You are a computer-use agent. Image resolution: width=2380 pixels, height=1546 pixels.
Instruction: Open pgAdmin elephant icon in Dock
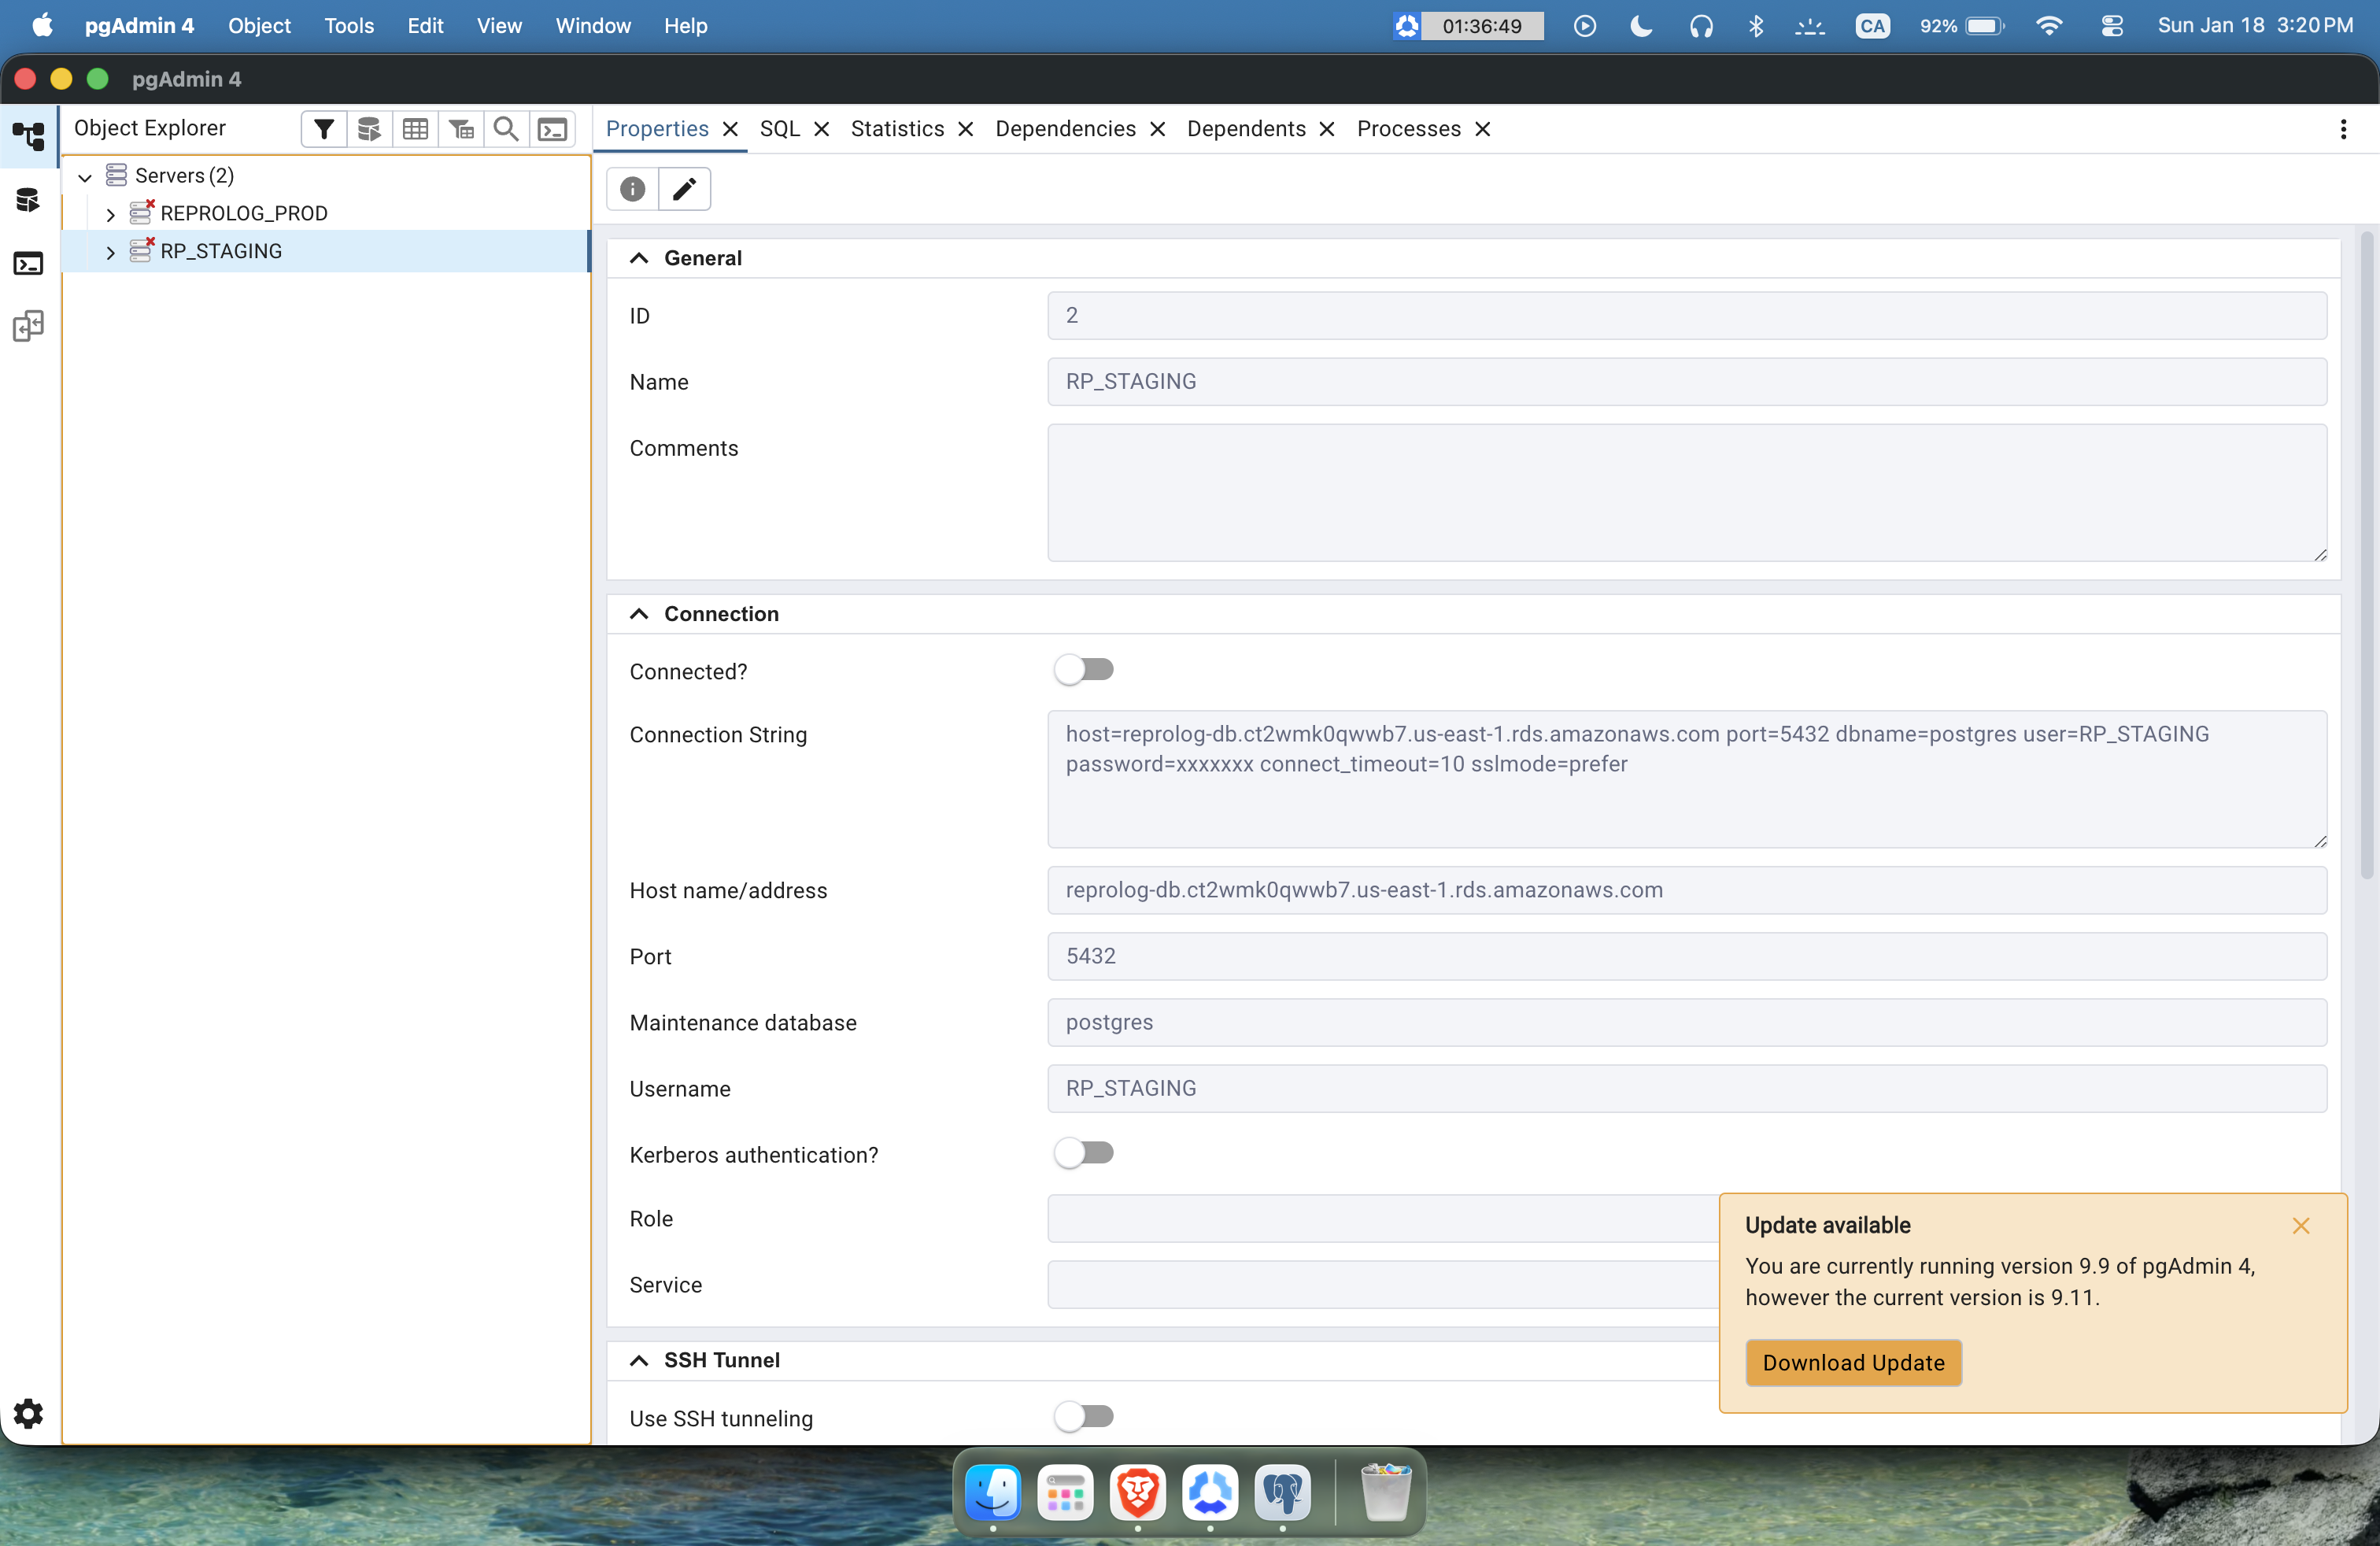[1283, 1493]
